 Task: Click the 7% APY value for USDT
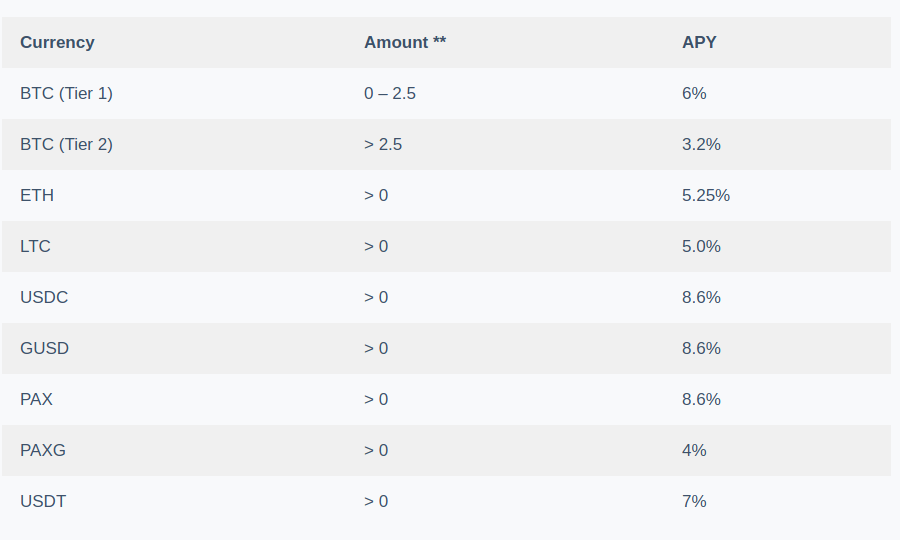[x=694, y=502]
